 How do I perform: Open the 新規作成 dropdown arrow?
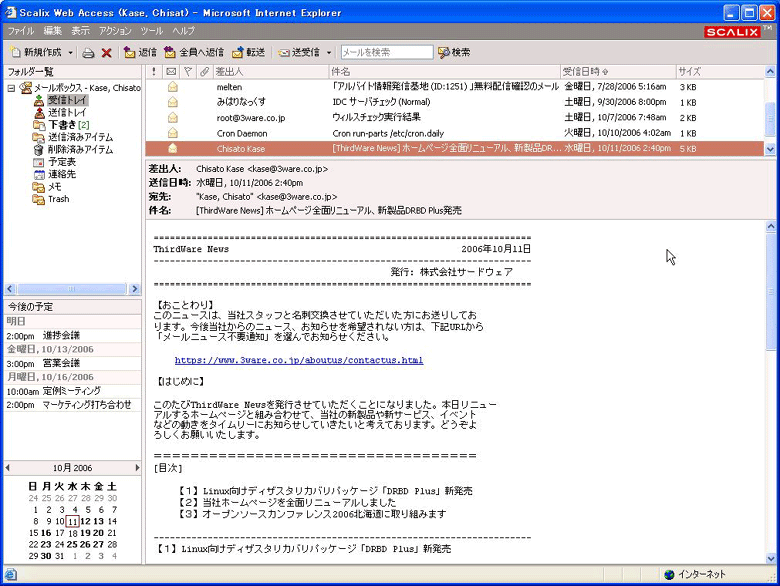(x=70, y=53)
